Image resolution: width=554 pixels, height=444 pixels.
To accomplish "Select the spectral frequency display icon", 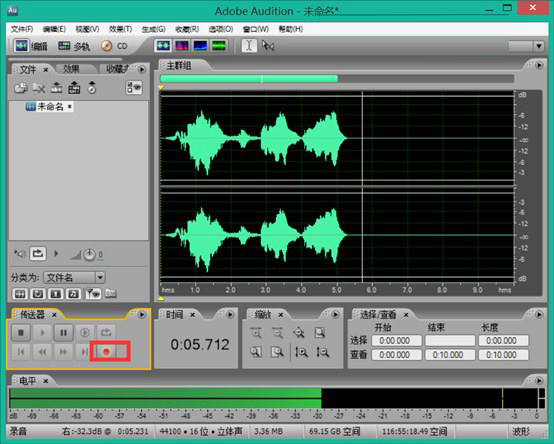I will point(181,46).
